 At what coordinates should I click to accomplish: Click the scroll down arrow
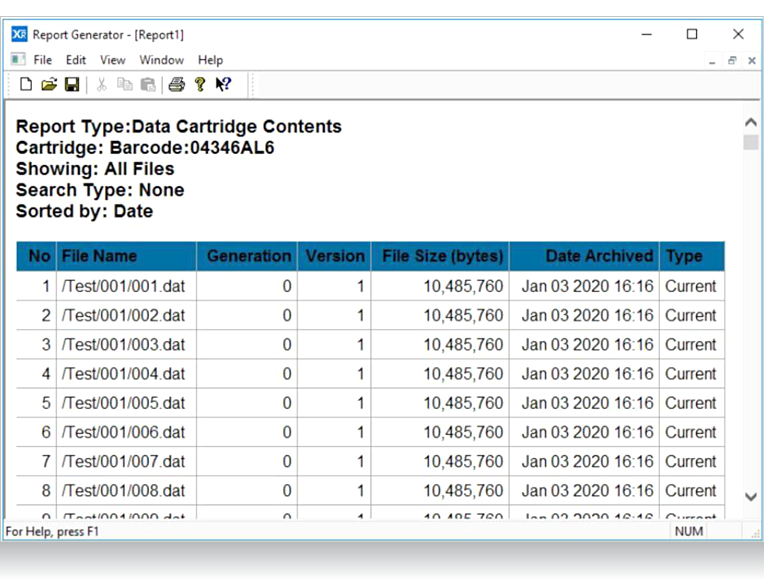pos(751,497)
